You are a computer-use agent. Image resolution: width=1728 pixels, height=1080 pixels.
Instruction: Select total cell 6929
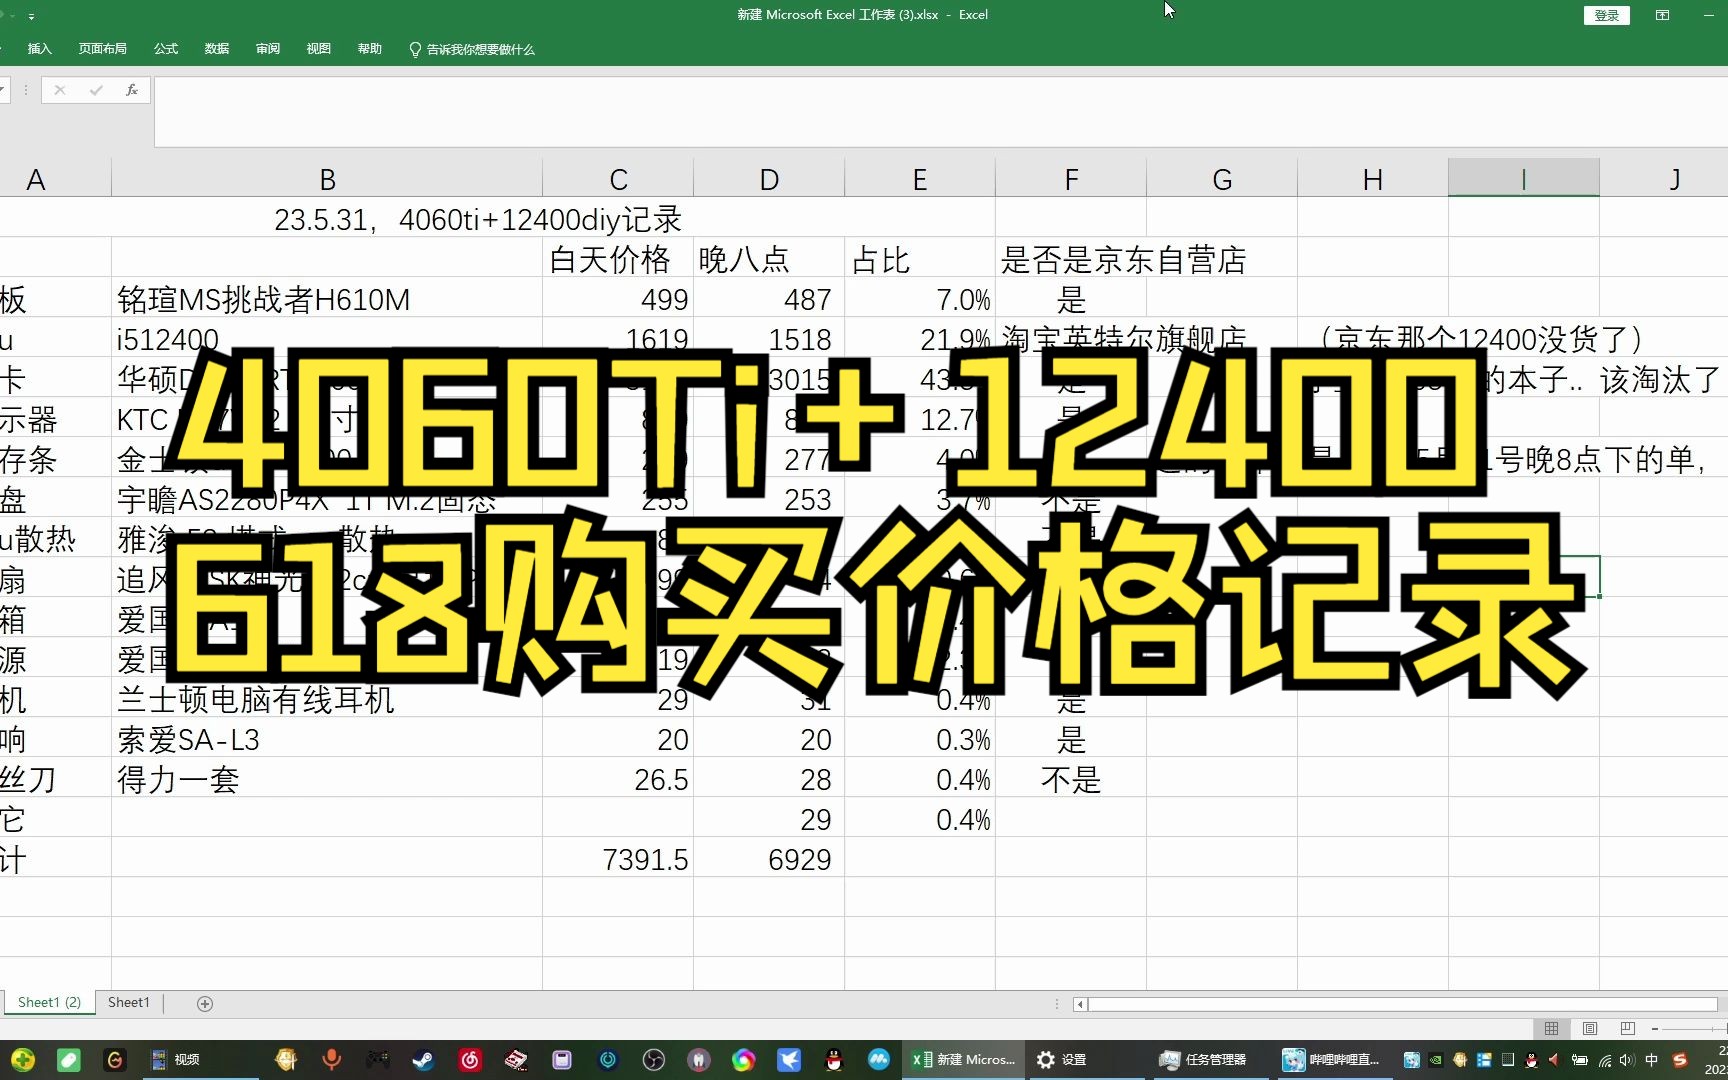coord(769,859)
